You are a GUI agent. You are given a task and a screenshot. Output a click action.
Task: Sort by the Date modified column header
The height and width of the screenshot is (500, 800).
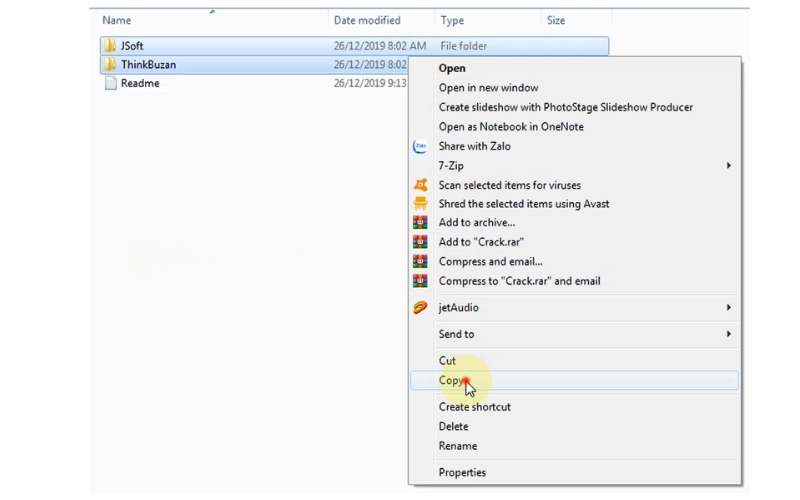pyautogui.click(x=367, y=20)
